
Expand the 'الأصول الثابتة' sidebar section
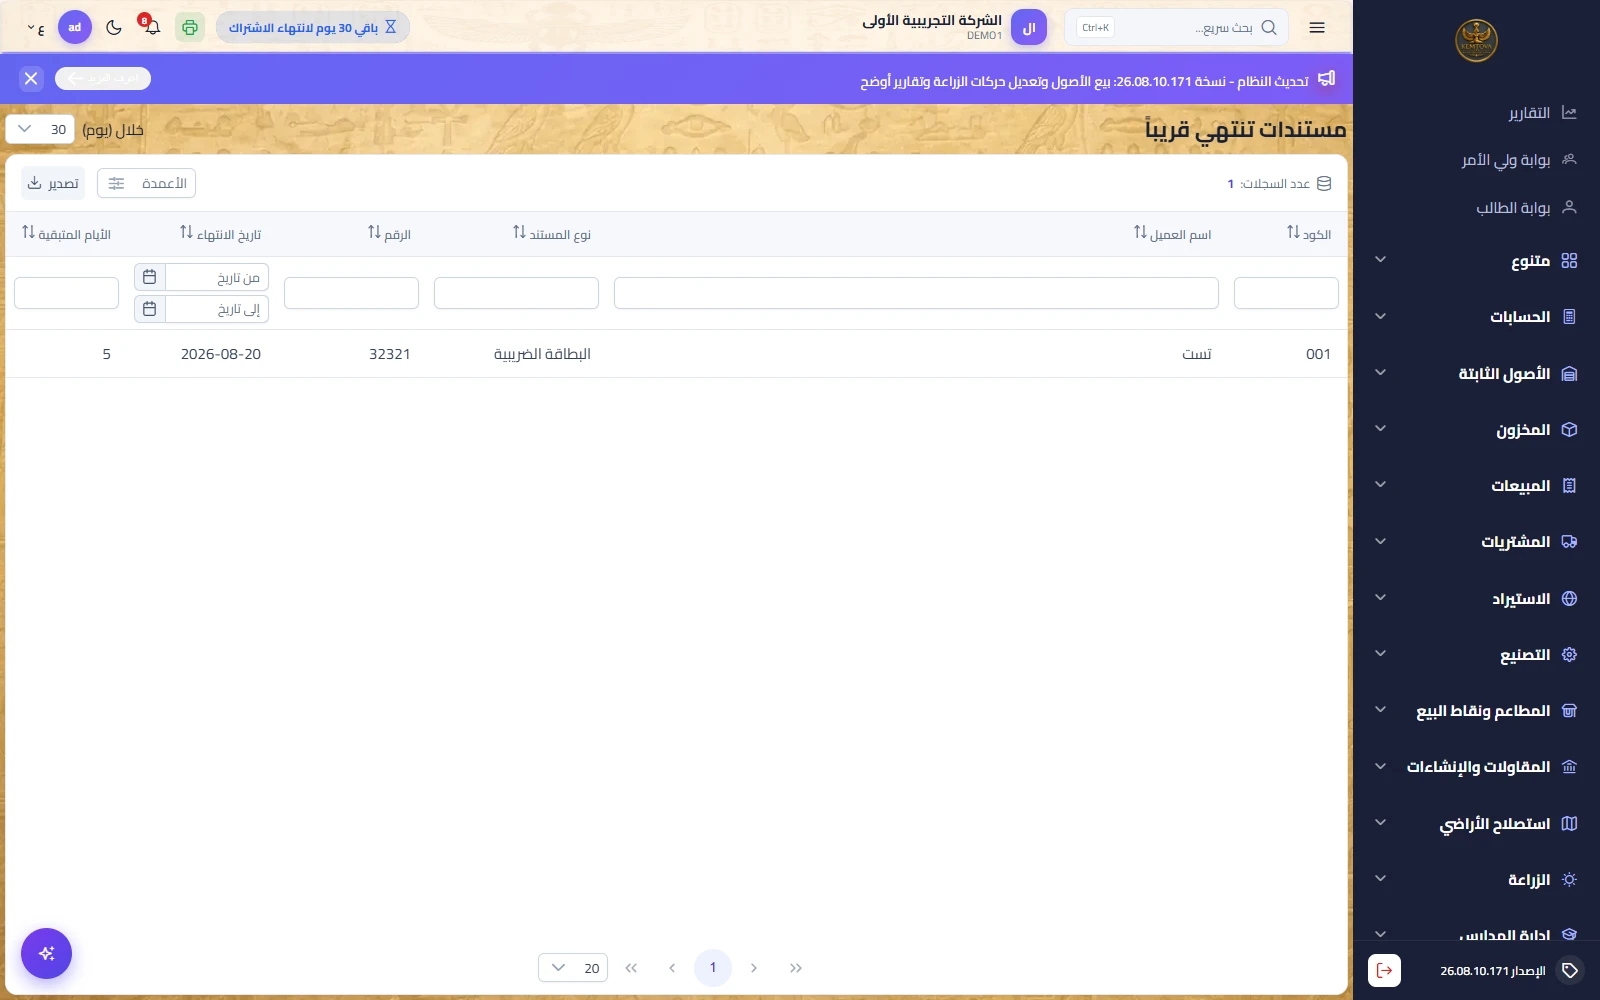pos(1476,373)
